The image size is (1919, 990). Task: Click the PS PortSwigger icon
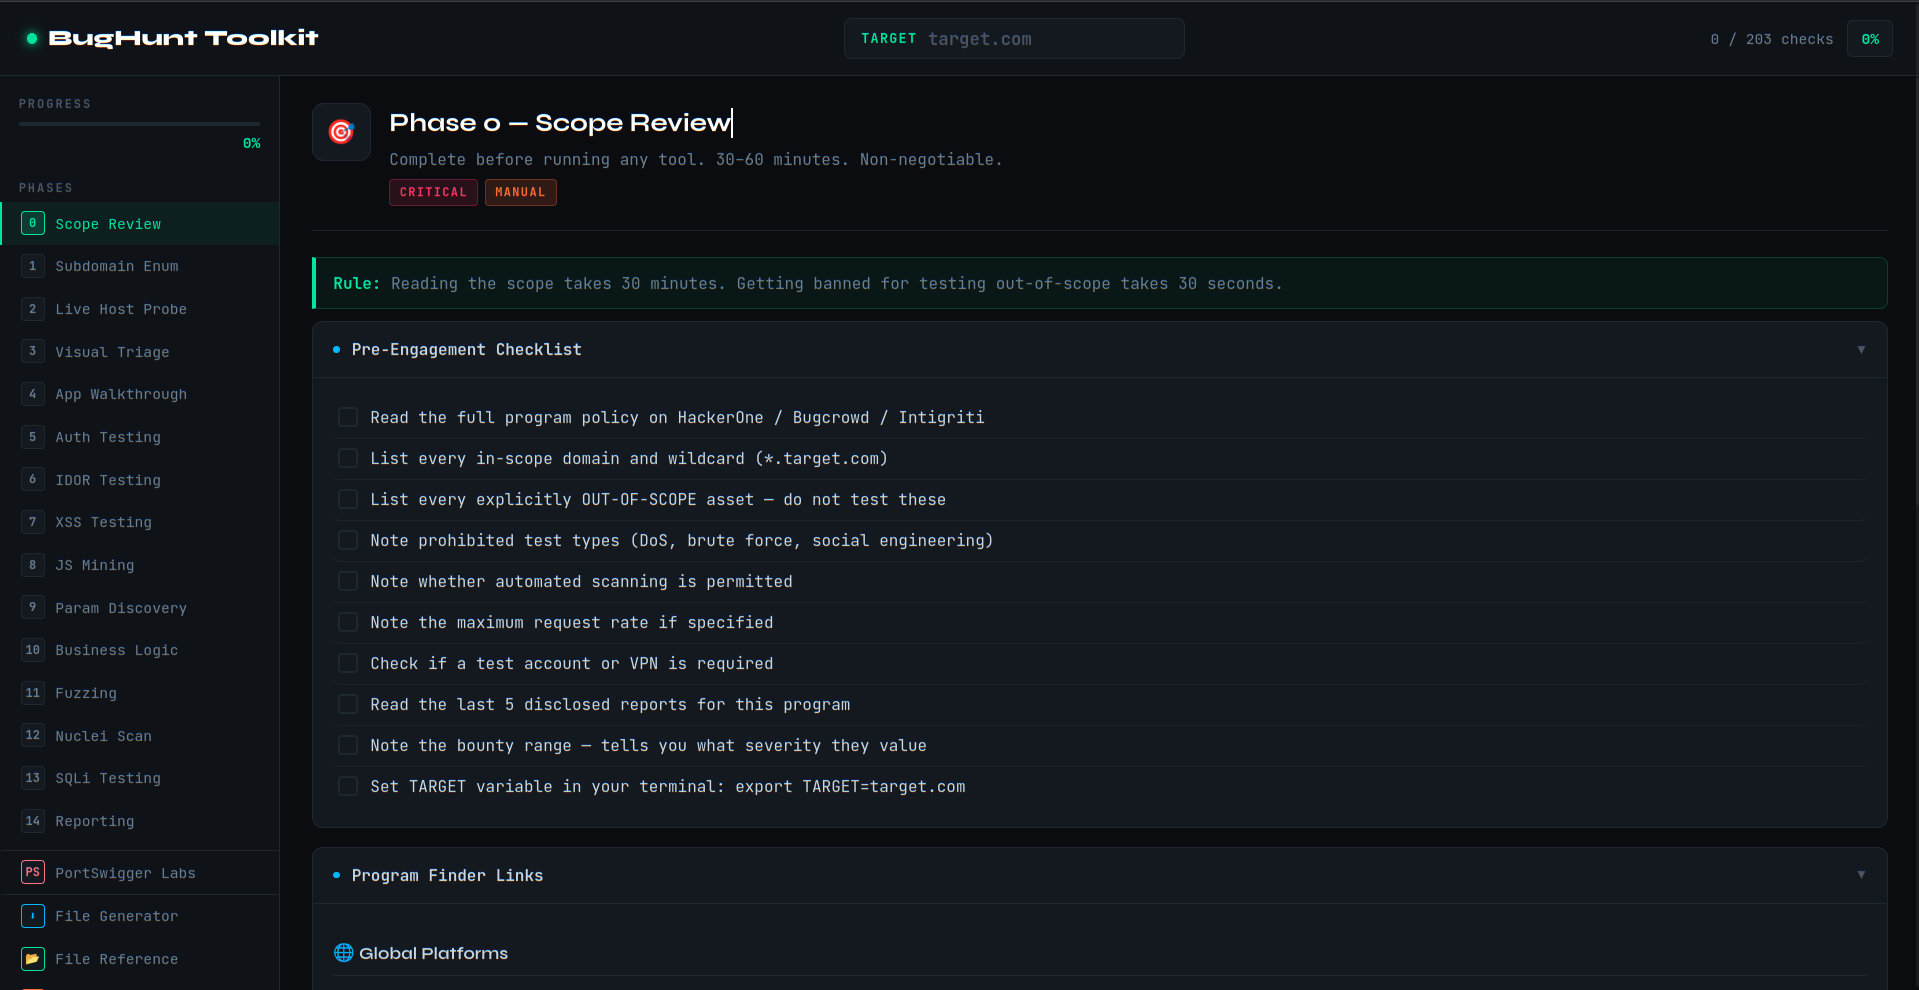33,872
